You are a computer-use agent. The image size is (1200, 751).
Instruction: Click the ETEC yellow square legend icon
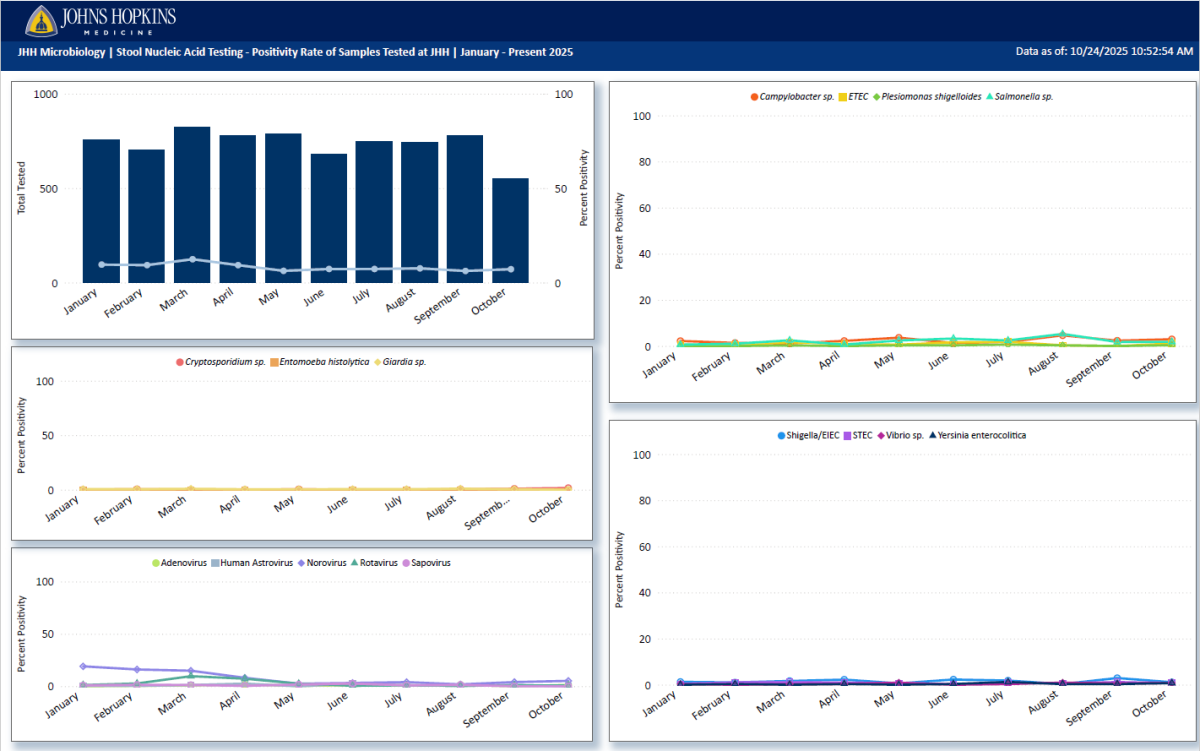[x=843, y=97]
